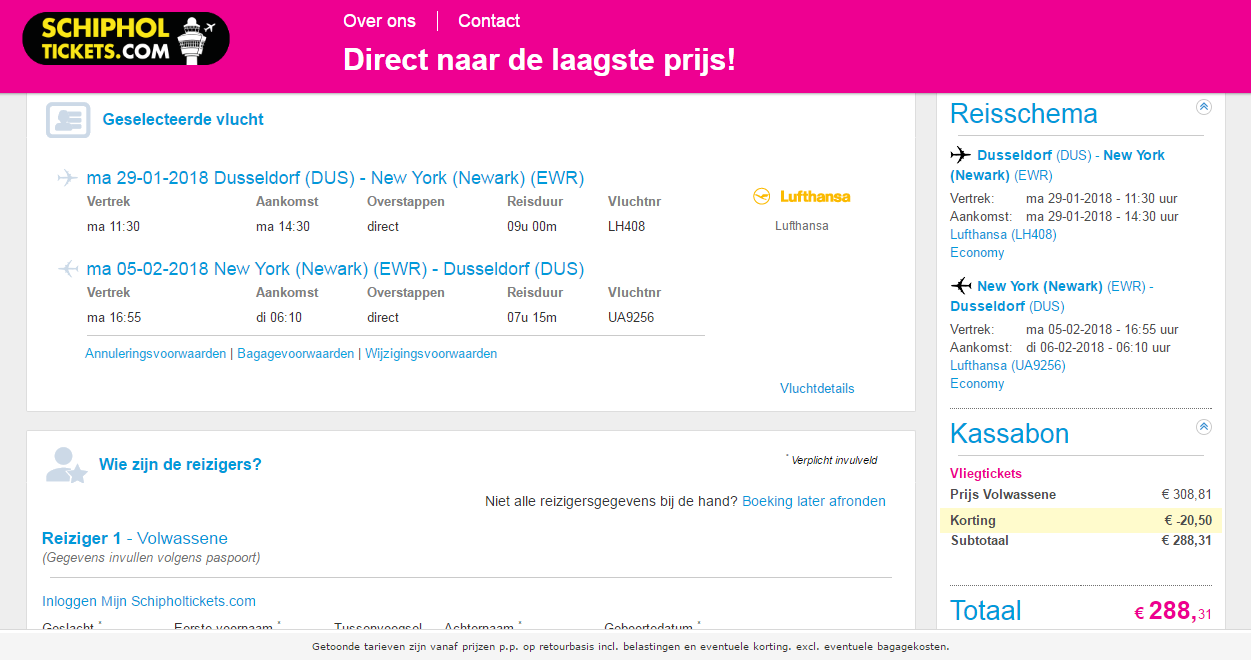Click the outbound flight airplane icon
This screenshot has width=1251, height=660.
pos(67,178)
